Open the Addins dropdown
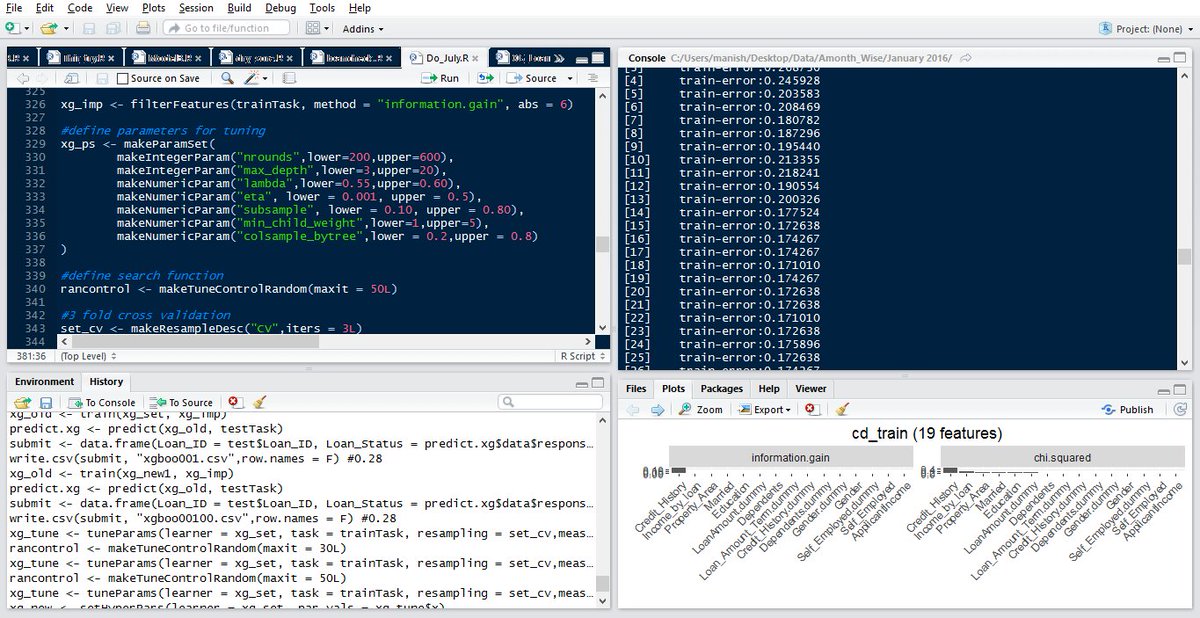 coord(363,29)
